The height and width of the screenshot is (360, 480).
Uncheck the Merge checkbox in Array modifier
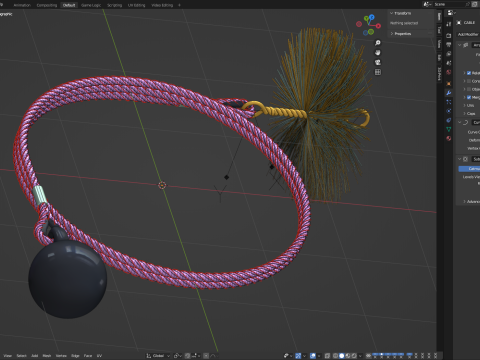pos(469,97)
